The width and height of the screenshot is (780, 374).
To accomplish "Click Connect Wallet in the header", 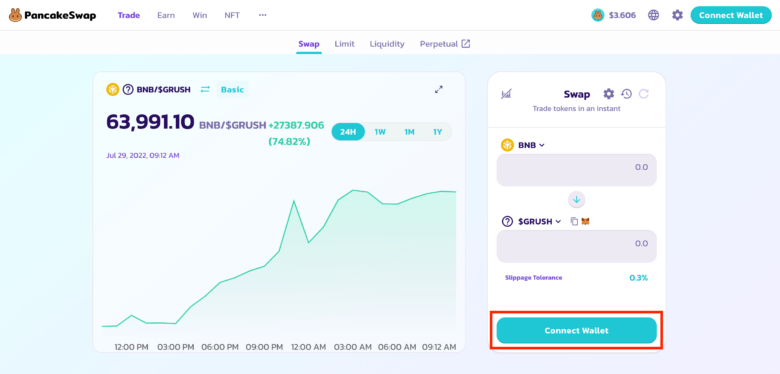I will click(731, 15).
